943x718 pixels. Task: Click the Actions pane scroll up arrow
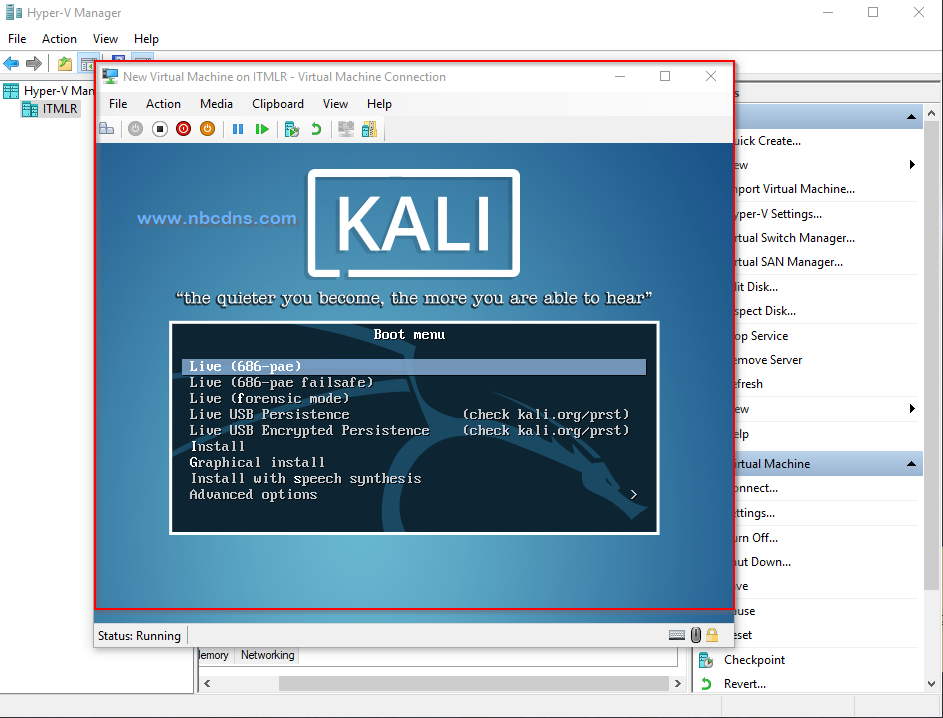[932, 112]
